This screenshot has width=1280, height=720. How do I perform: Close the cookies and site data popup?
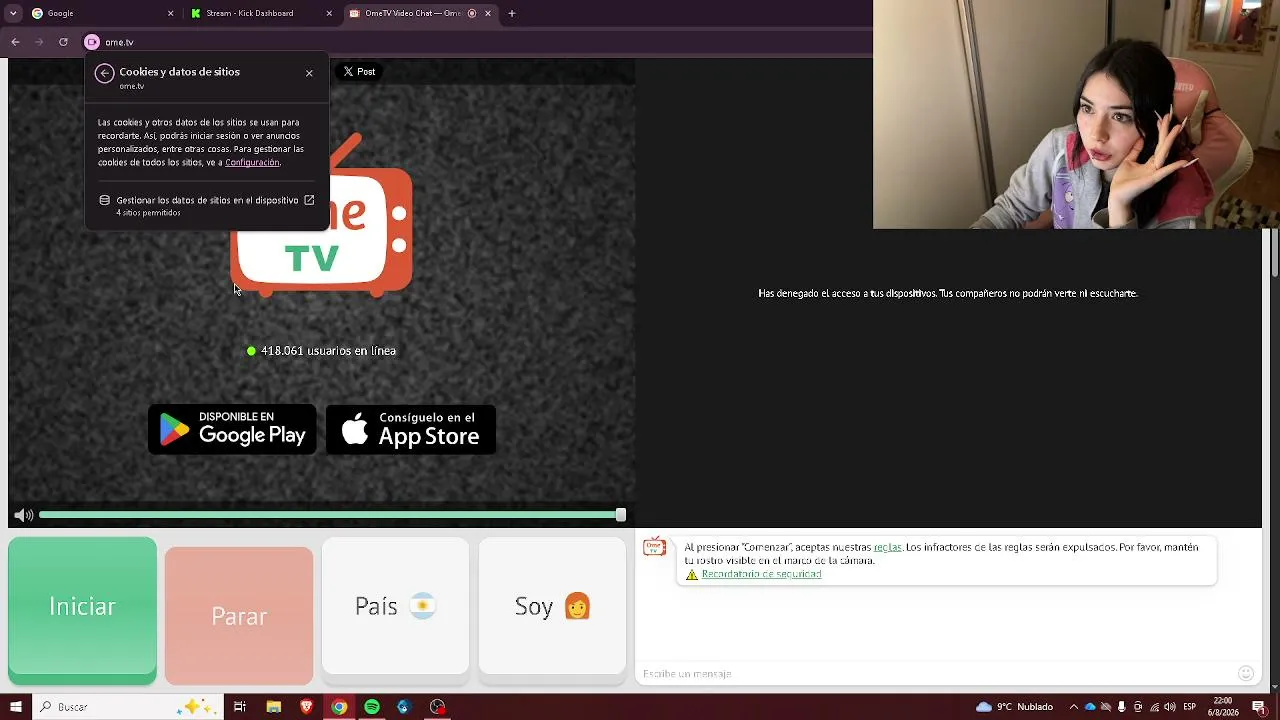(309, 73)
